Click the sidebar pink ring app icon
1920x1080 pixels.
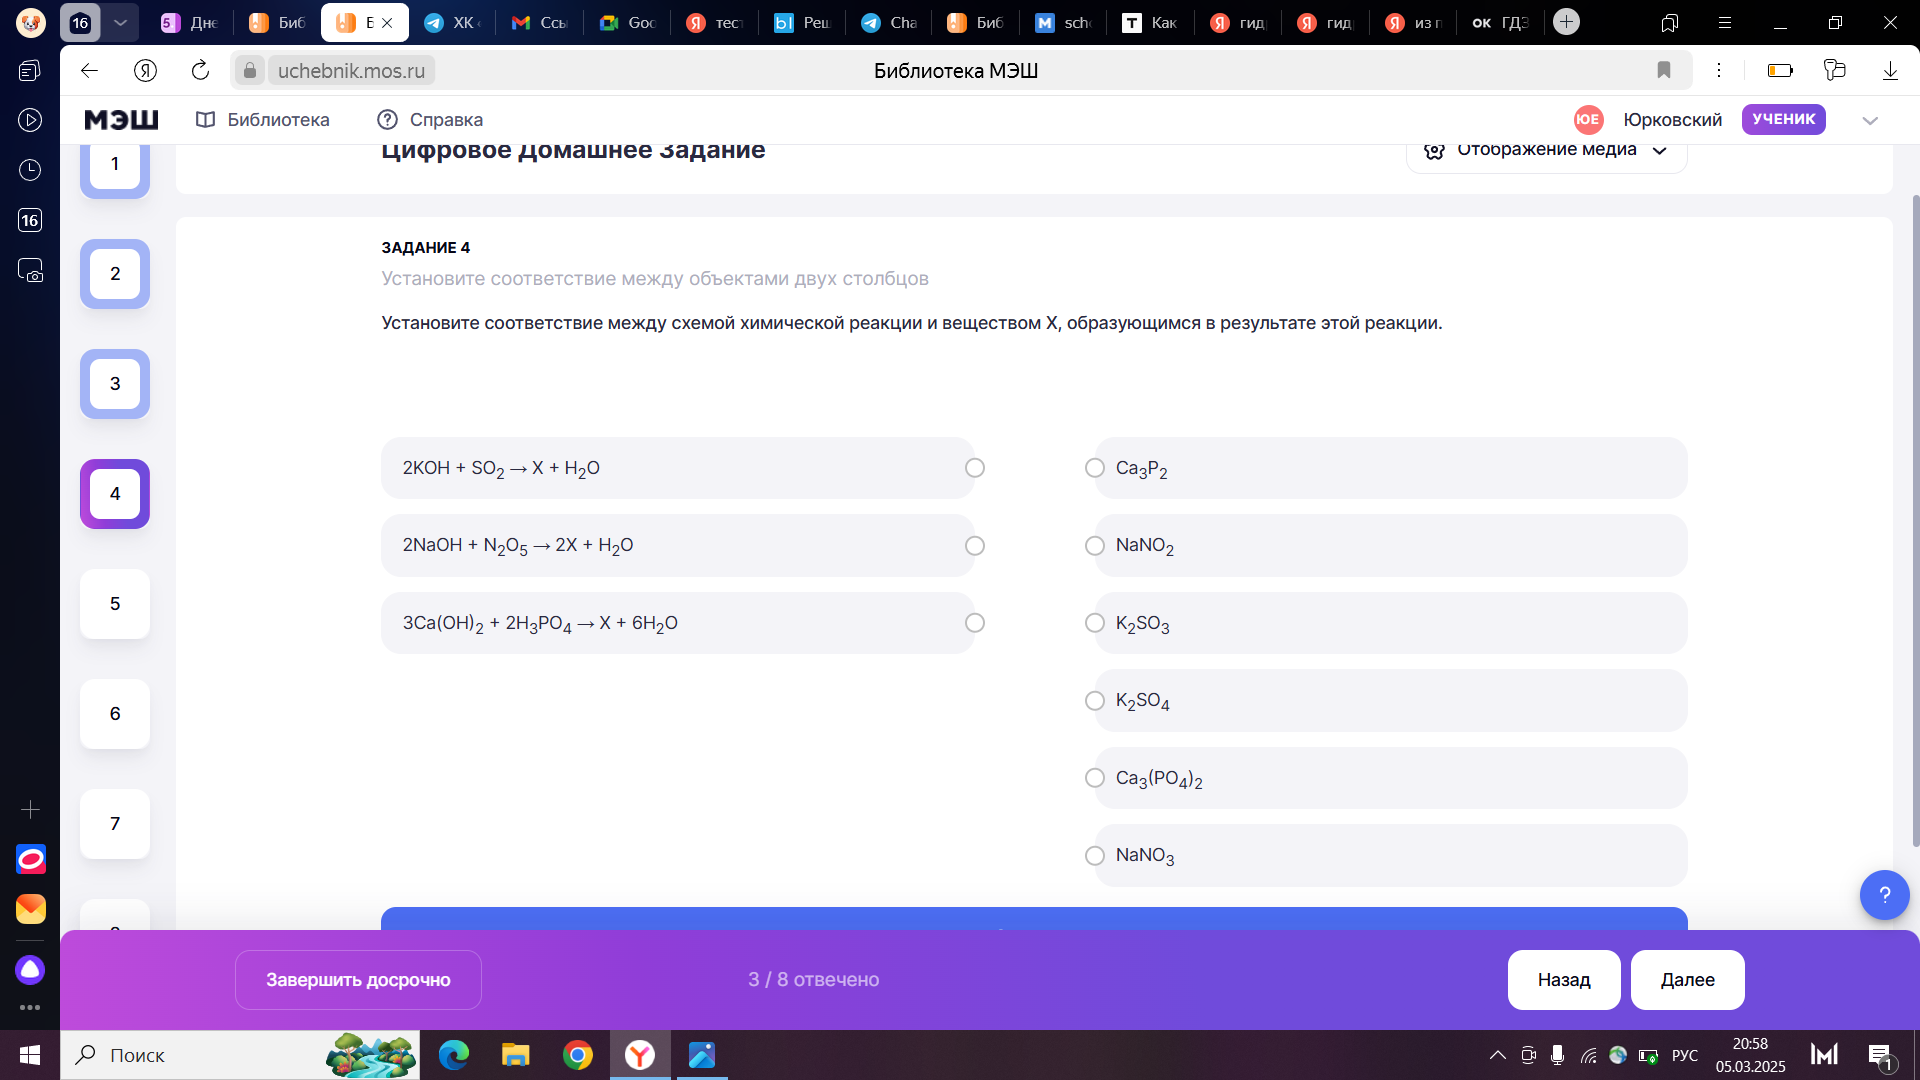[30, 859]
